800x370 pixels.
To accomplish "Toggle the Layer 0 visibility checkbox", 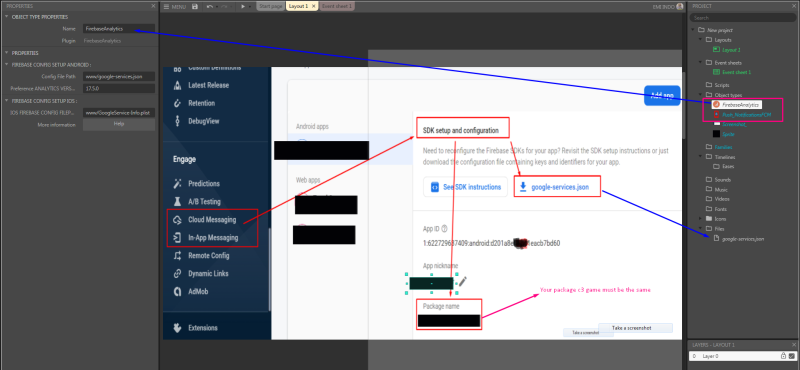I will pyautogui.click(x=791, y=356).
